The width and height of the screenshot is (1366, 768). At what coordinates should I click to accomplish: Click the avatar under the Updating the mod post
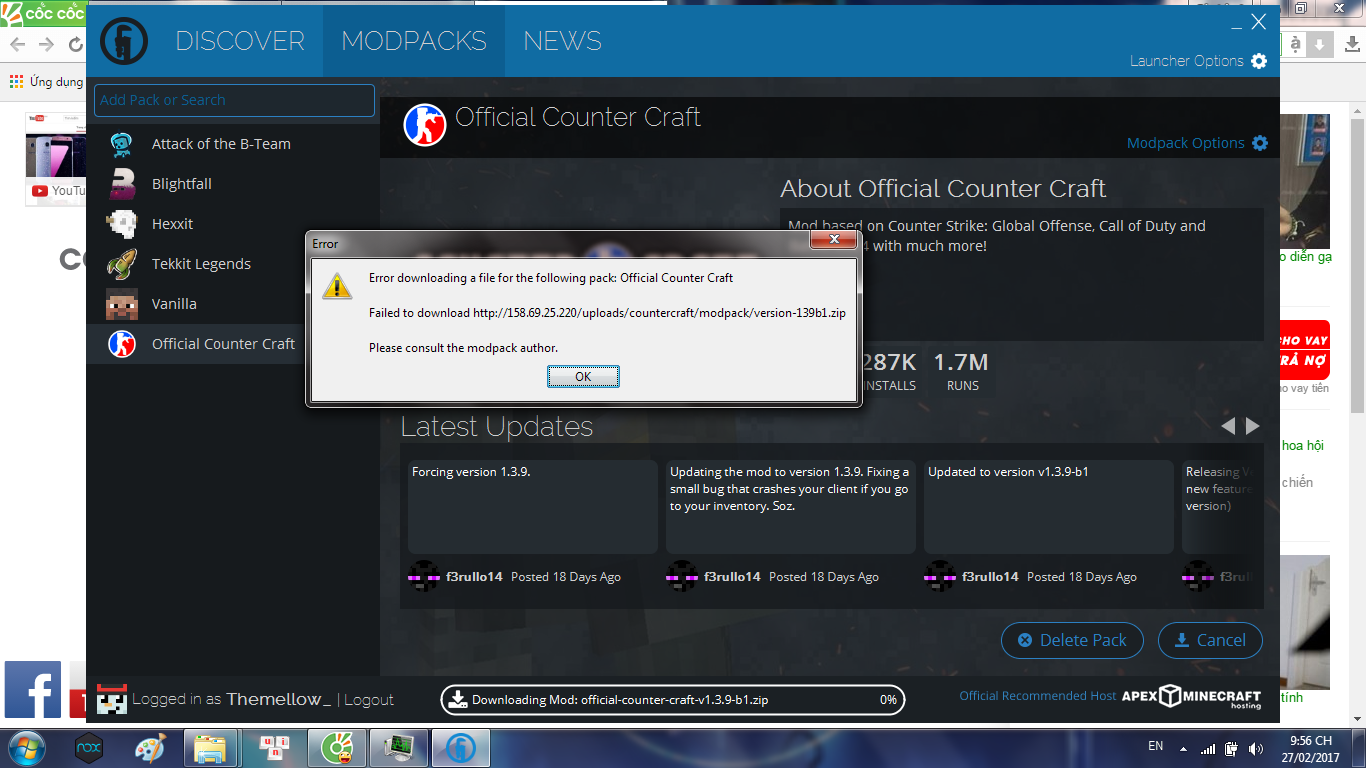tap(682, 577)
